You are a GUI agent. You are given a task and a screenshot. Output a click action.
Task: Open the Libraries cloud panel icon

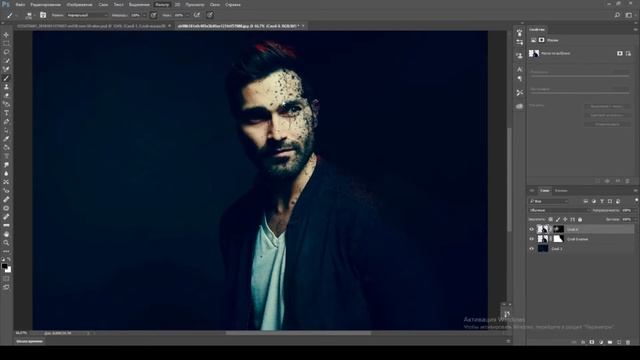pyautogui.click(x=519, y=106)
